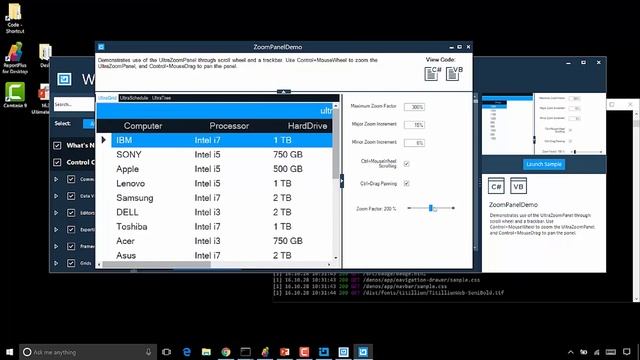
Task: Click the ZoomPanelDemo sample preview thumbnail
Action: coord(544,124)
